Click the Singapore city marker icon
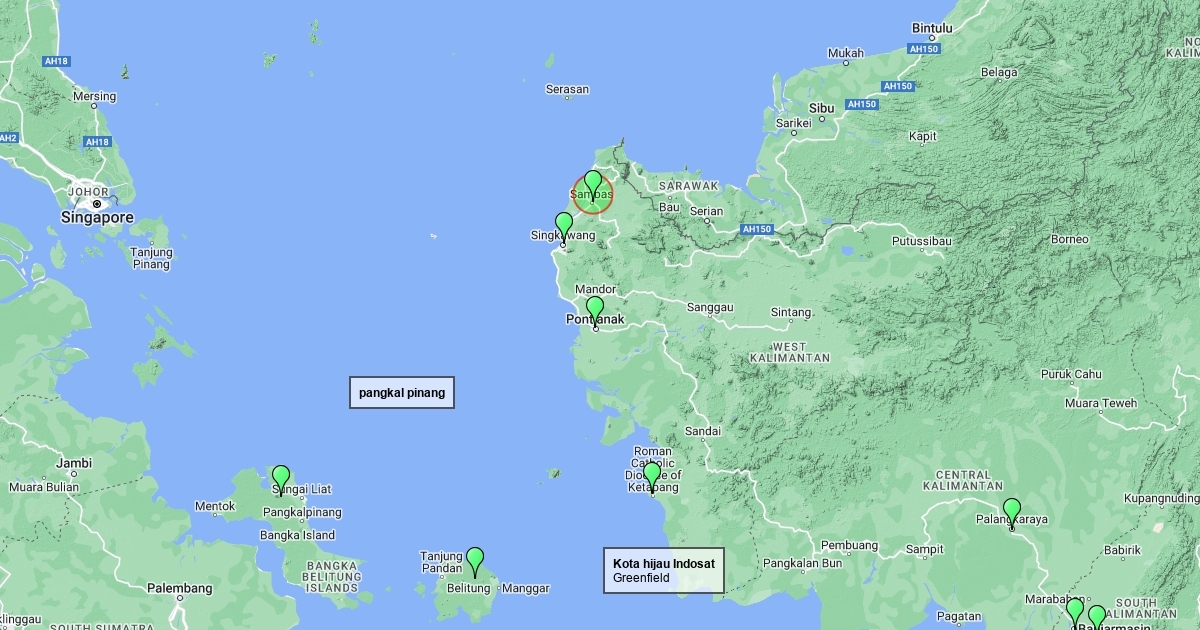1200x630 pixels. click(x=97, y=204)
